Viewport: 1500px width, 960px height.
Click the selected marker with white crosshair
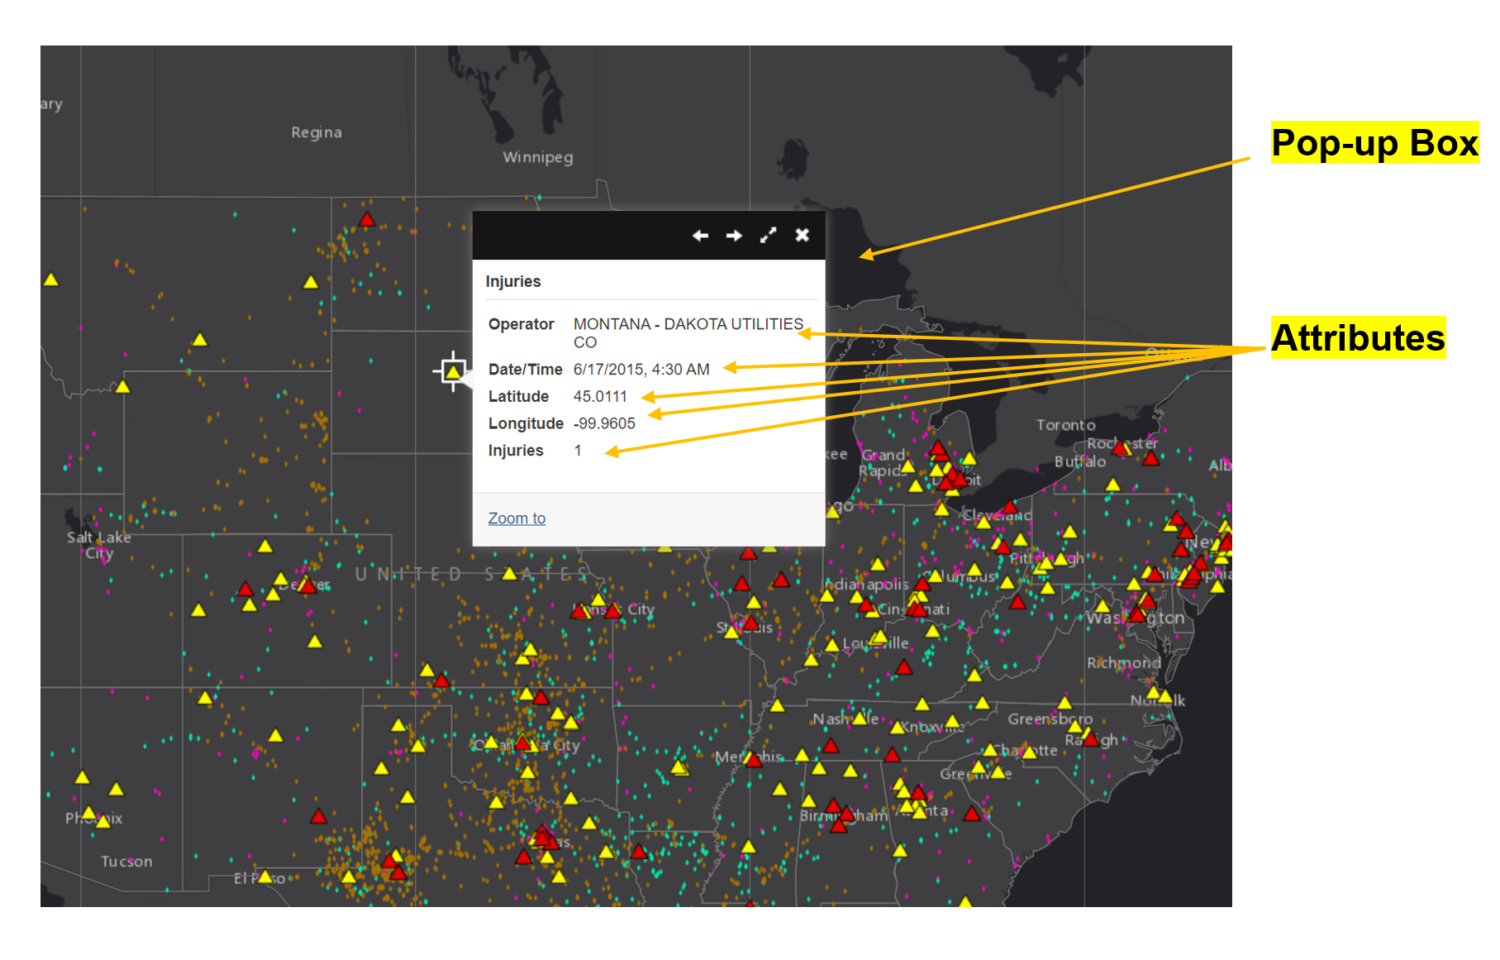(453, 371)
